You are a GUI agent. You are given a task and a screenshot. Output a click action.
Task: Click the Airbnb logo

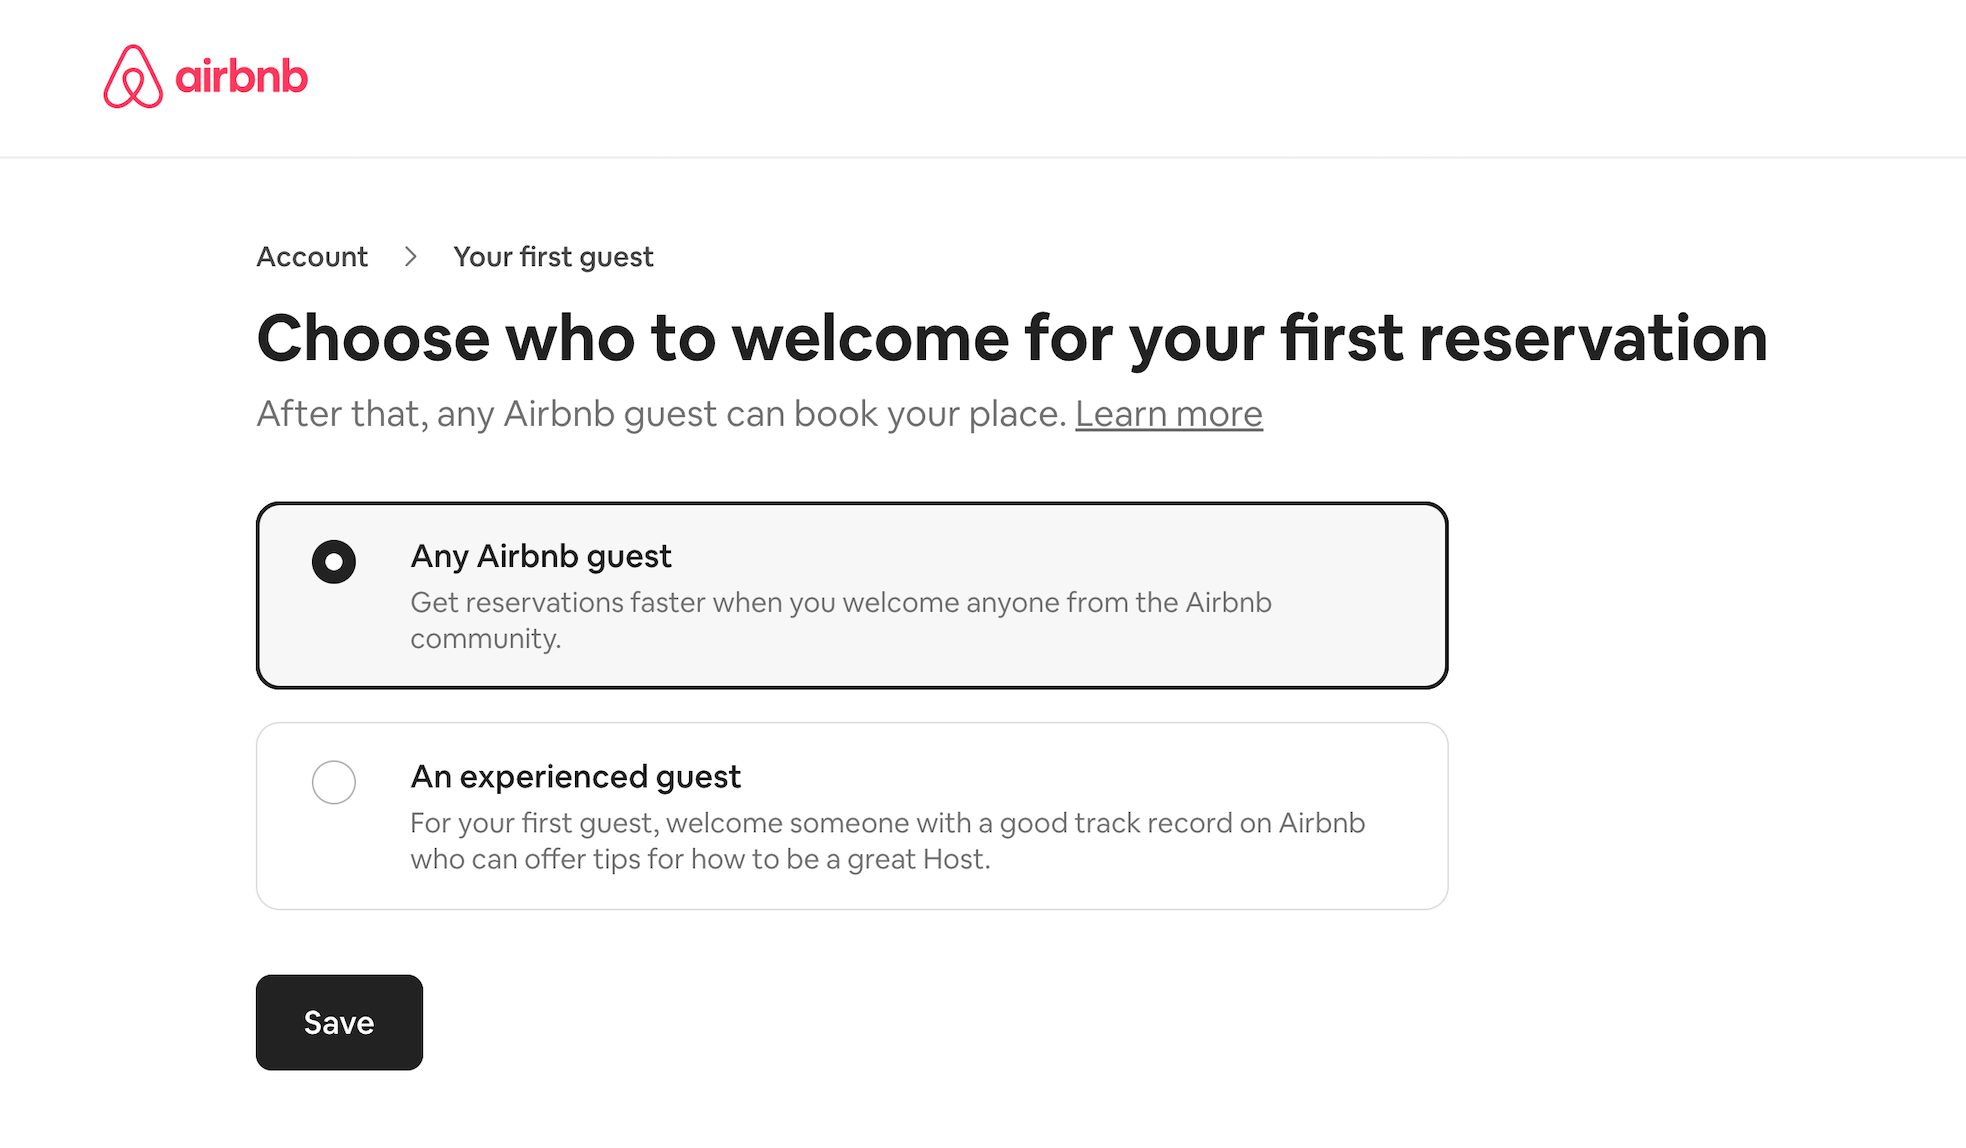click(x=205, y=76)
